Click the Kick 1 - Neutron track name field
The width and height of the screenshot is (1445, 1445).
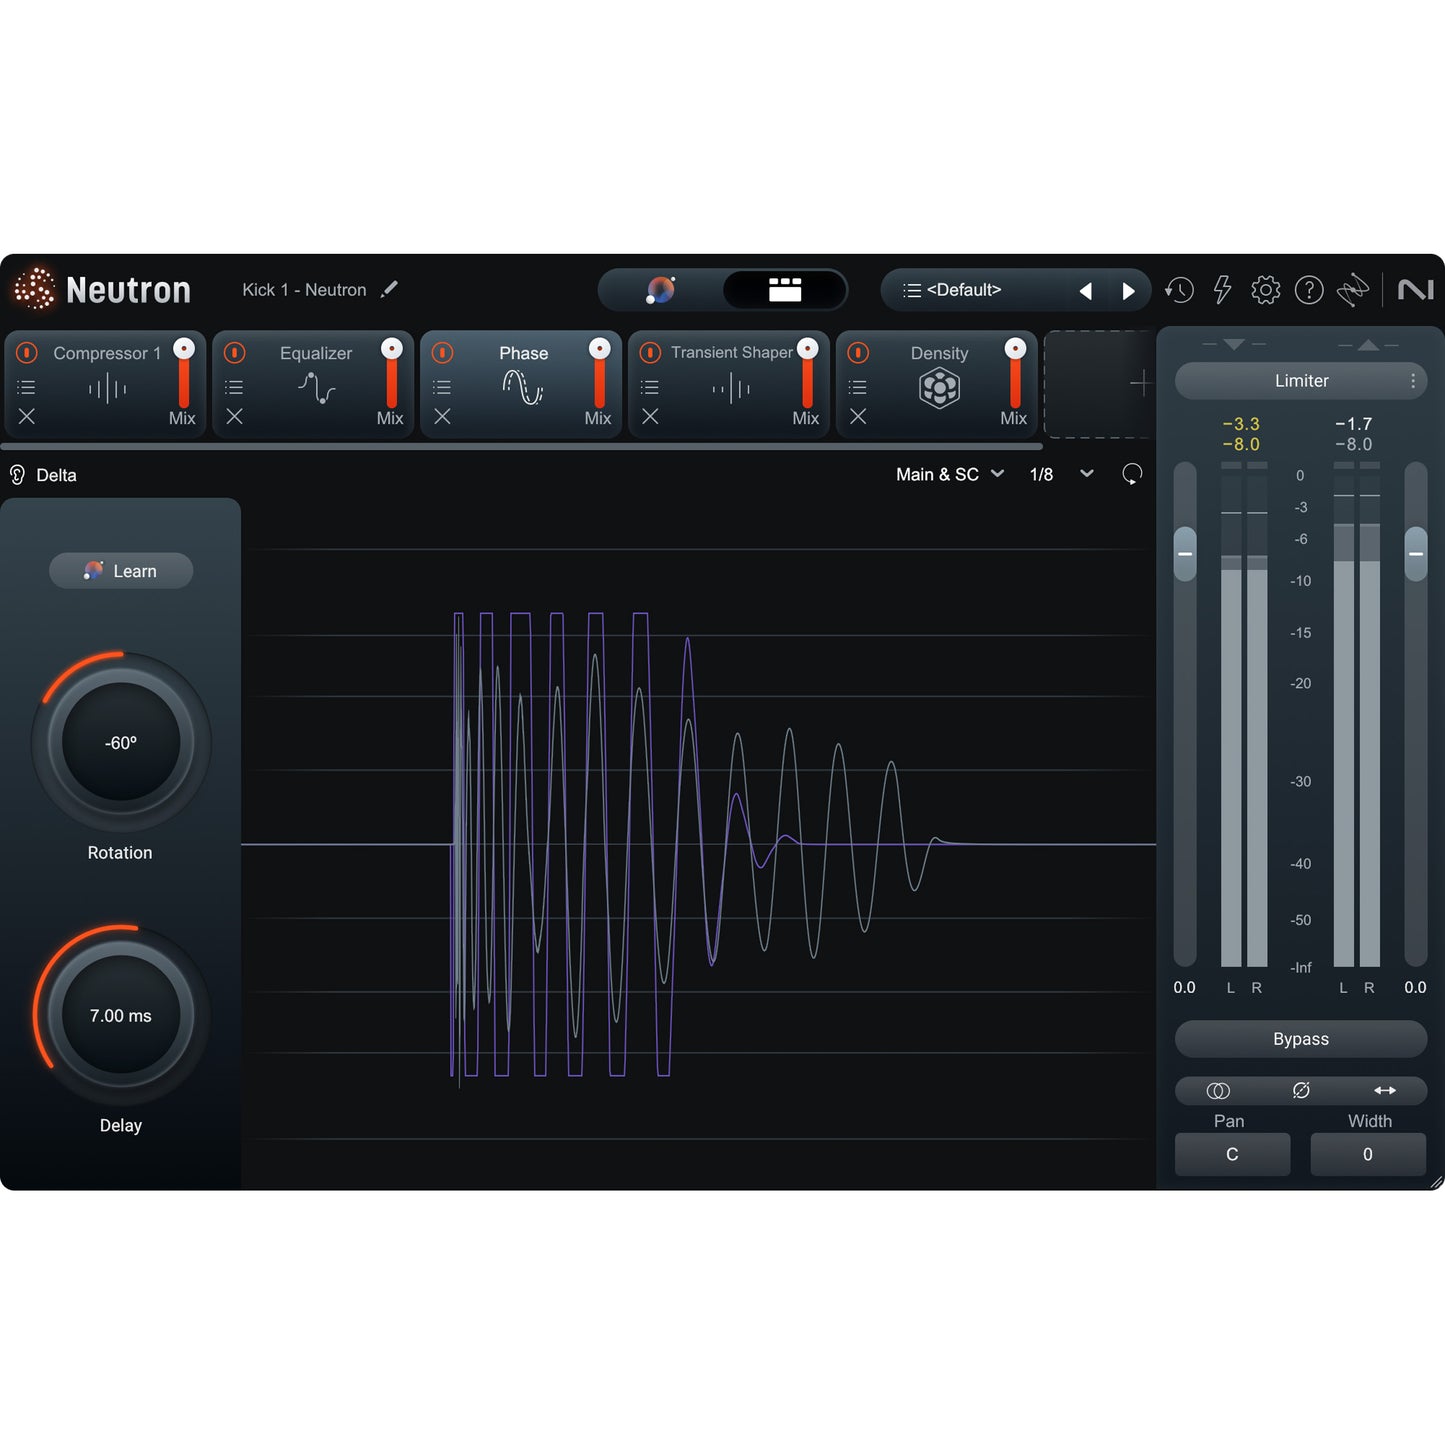[x=304, y=290]
